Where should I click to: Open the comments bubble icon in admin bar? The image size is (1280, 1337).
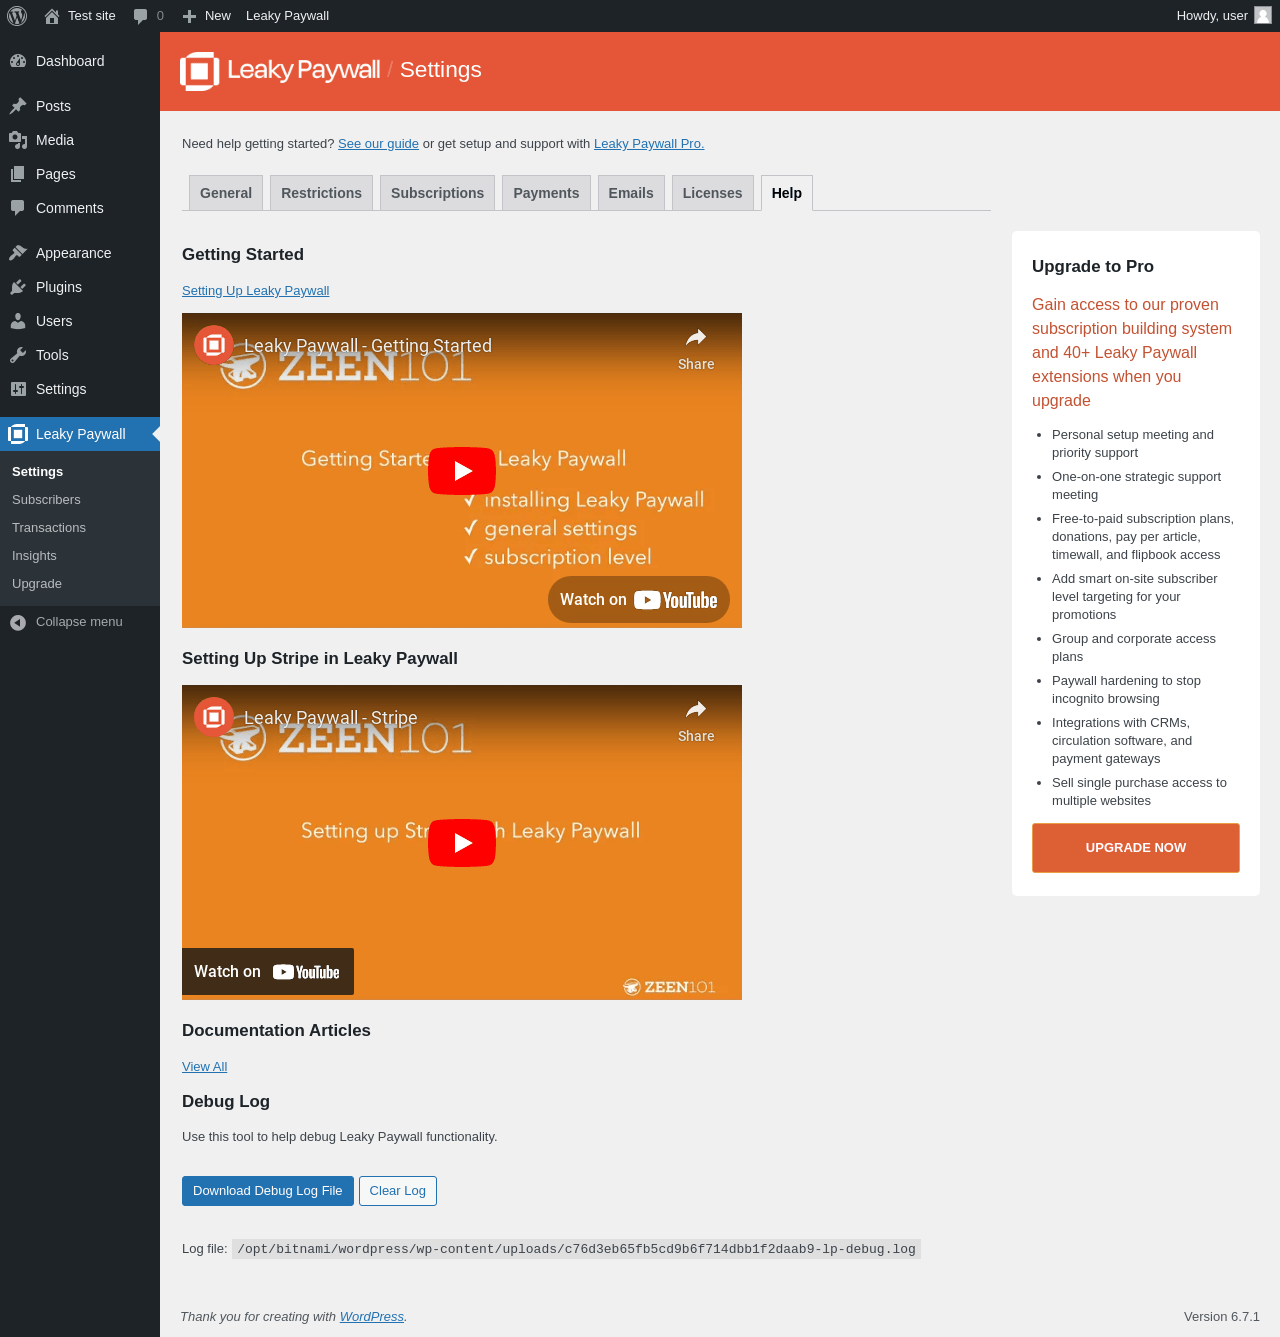click(141, 16)
